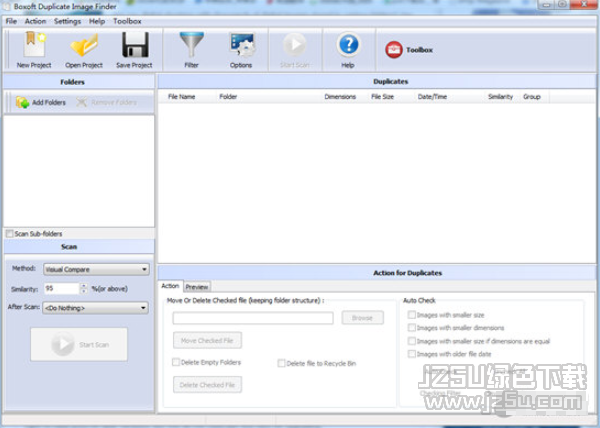Open the red Toolbox icon
Viewport: 600px width, 428px height.
[x=394, y=50]
